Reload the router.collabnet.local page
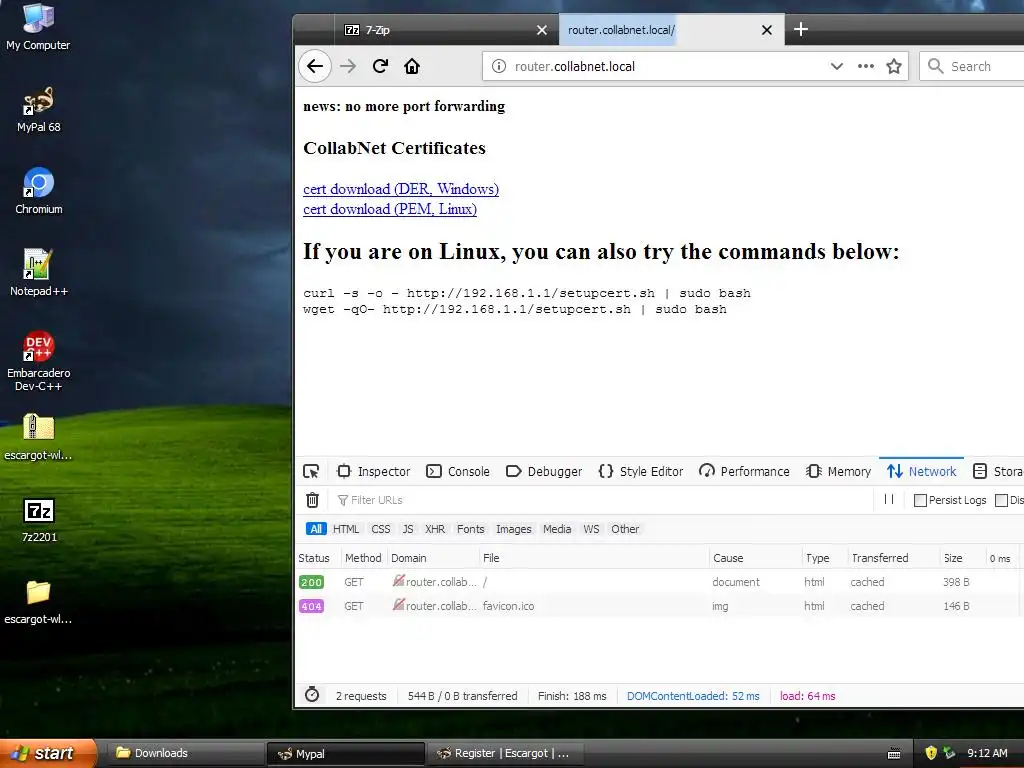 380,66
